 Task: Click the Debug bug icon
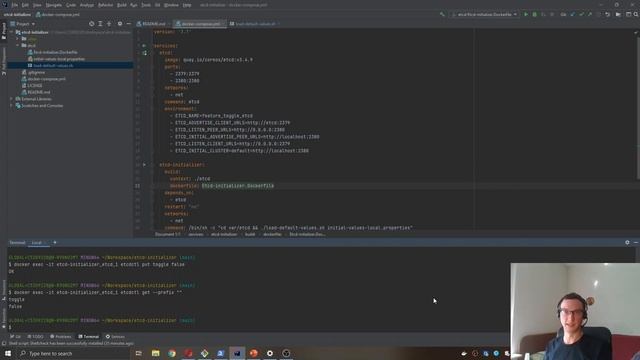tap(534, 14)
